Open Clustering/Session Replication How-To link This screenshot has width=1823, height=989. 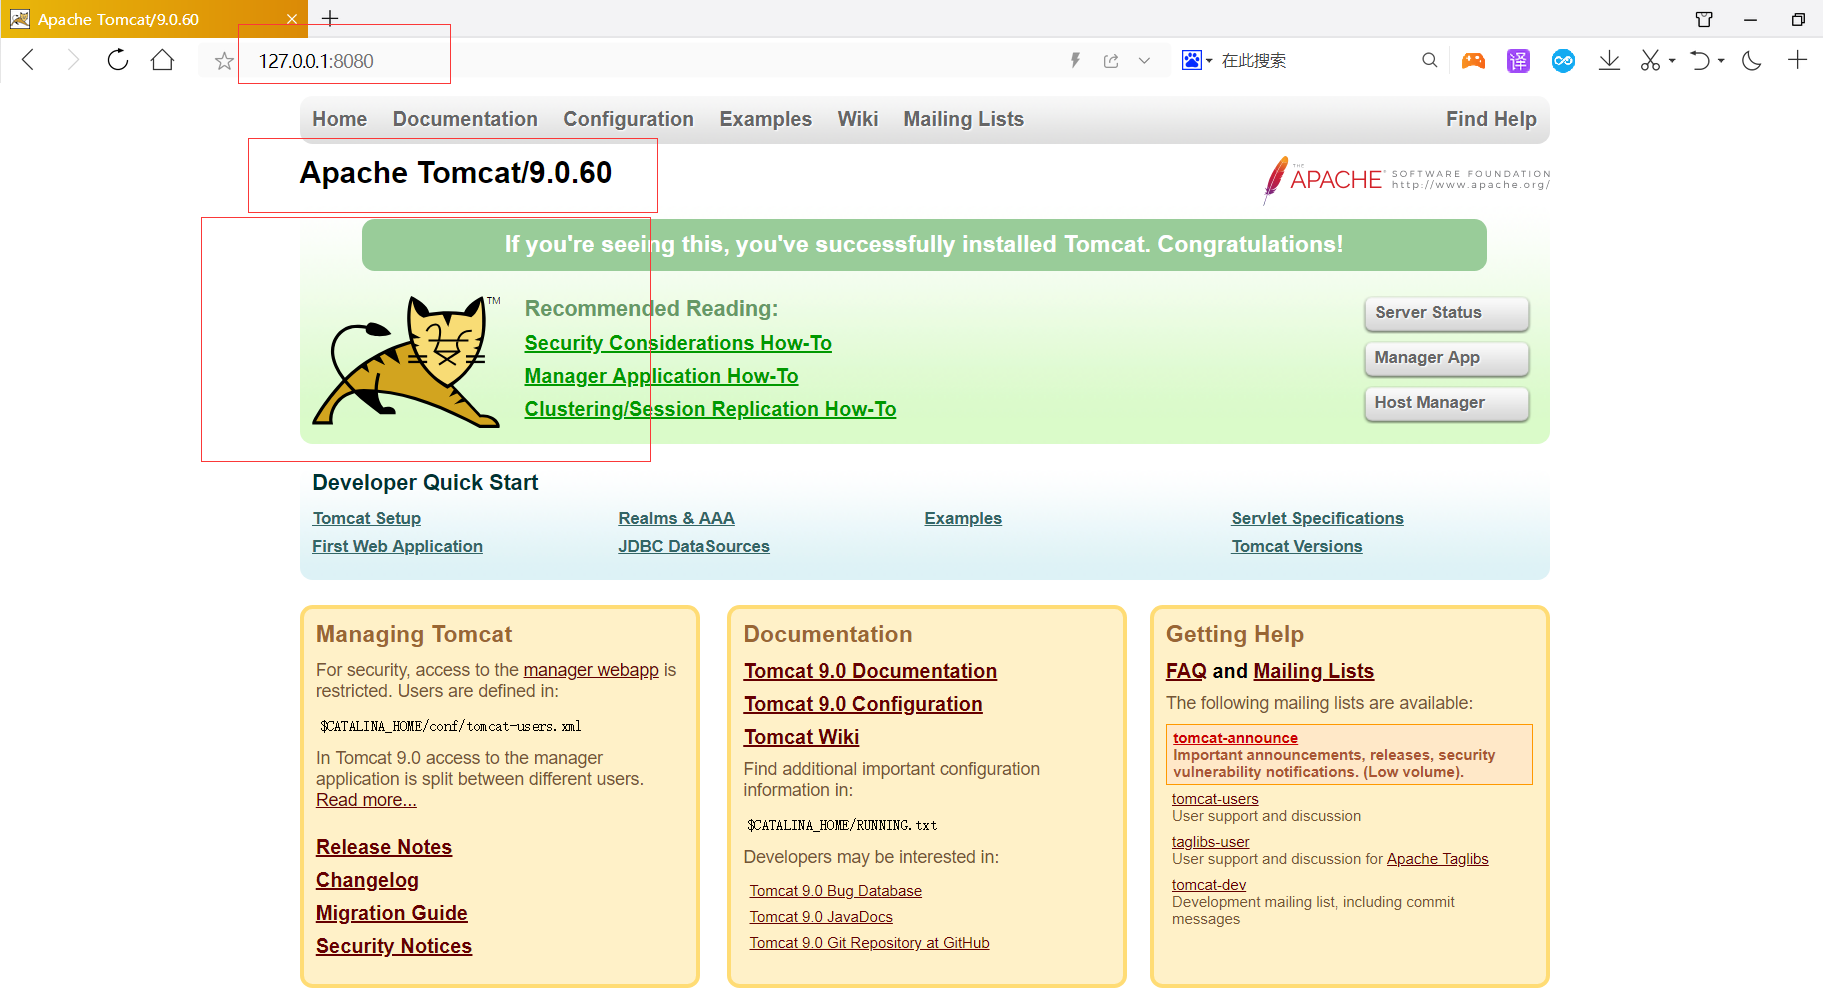tap(710, 409)
